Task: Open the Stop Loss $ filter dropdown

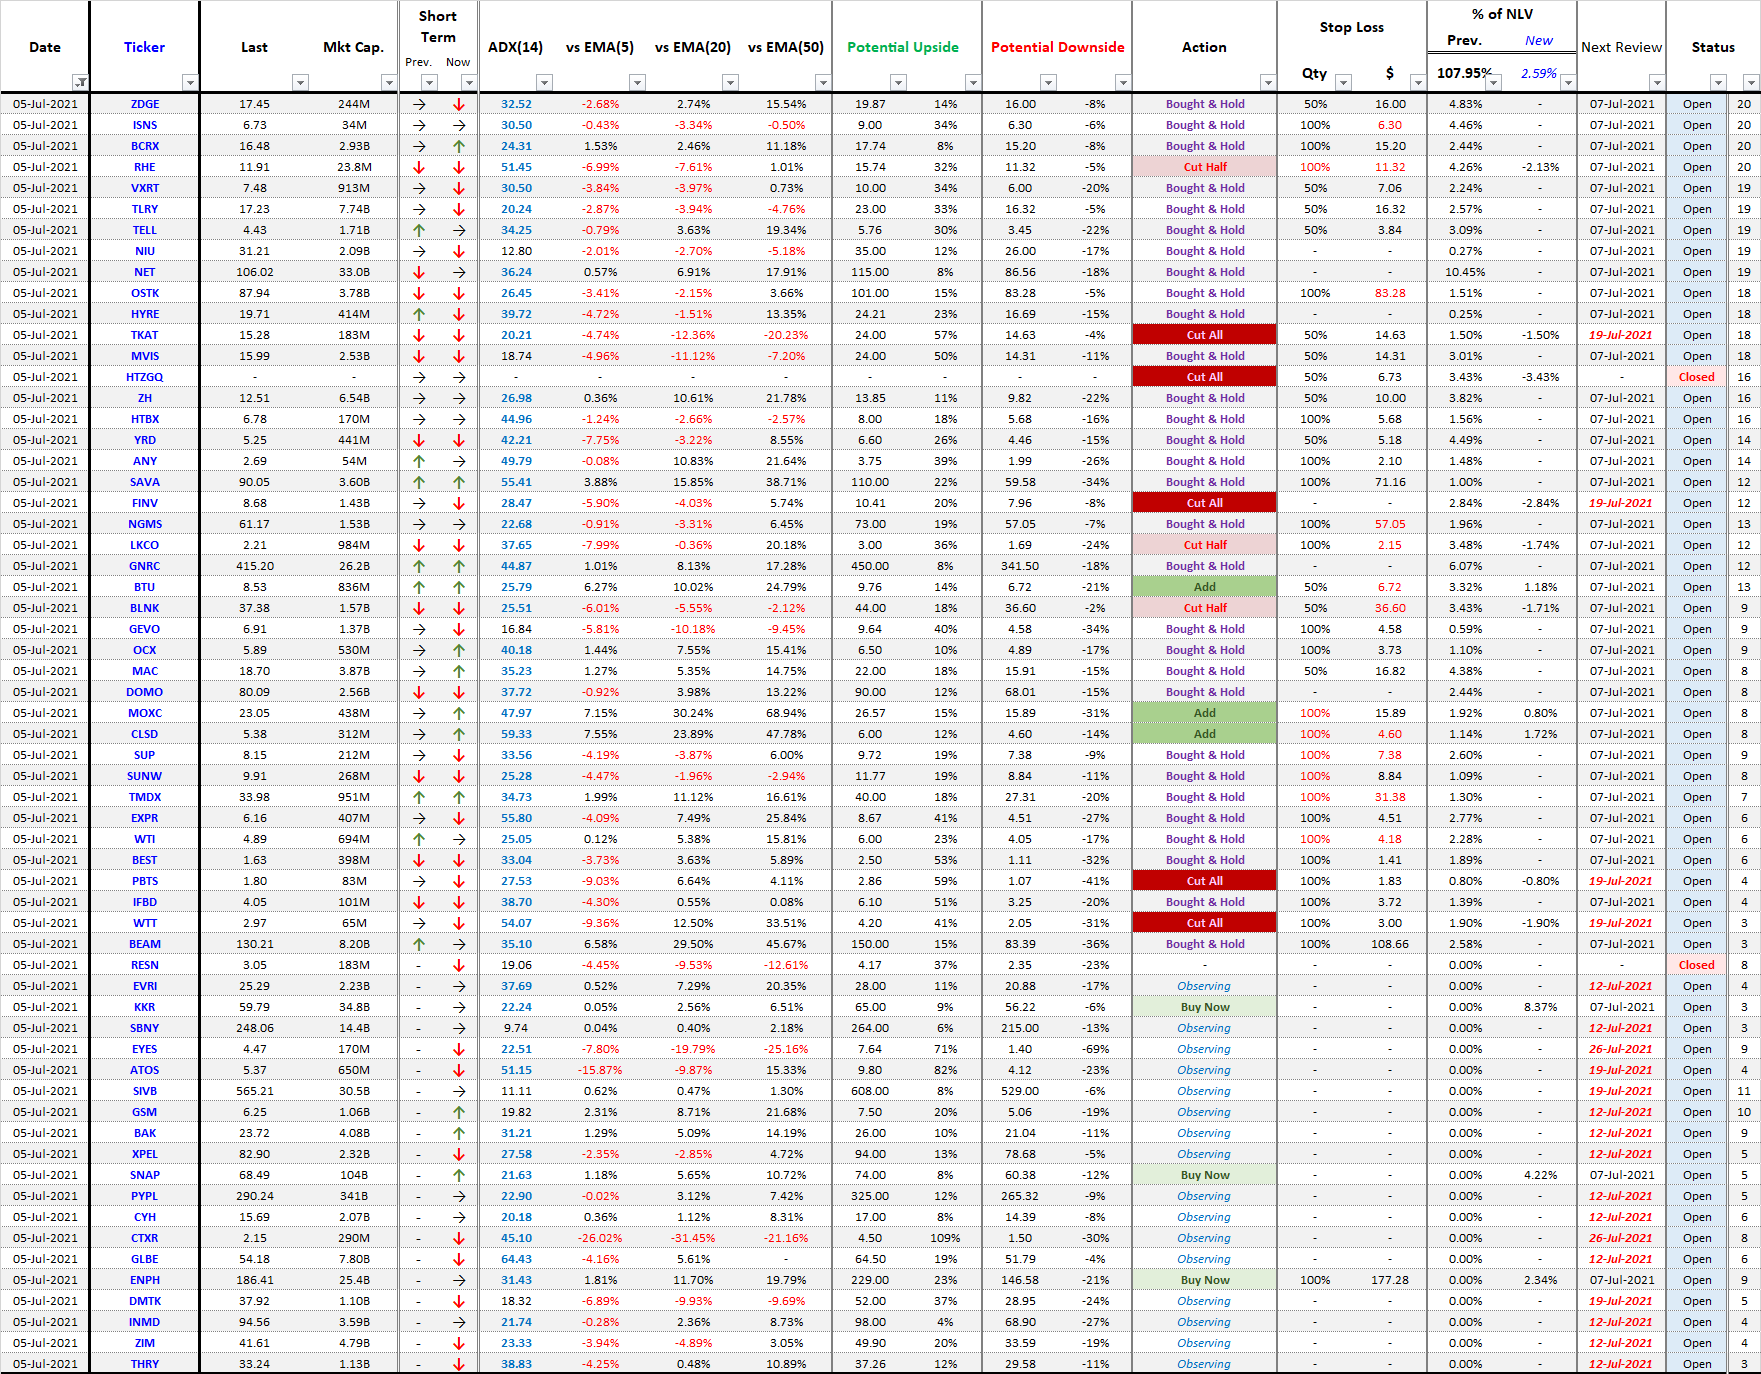Action: 1417,82
